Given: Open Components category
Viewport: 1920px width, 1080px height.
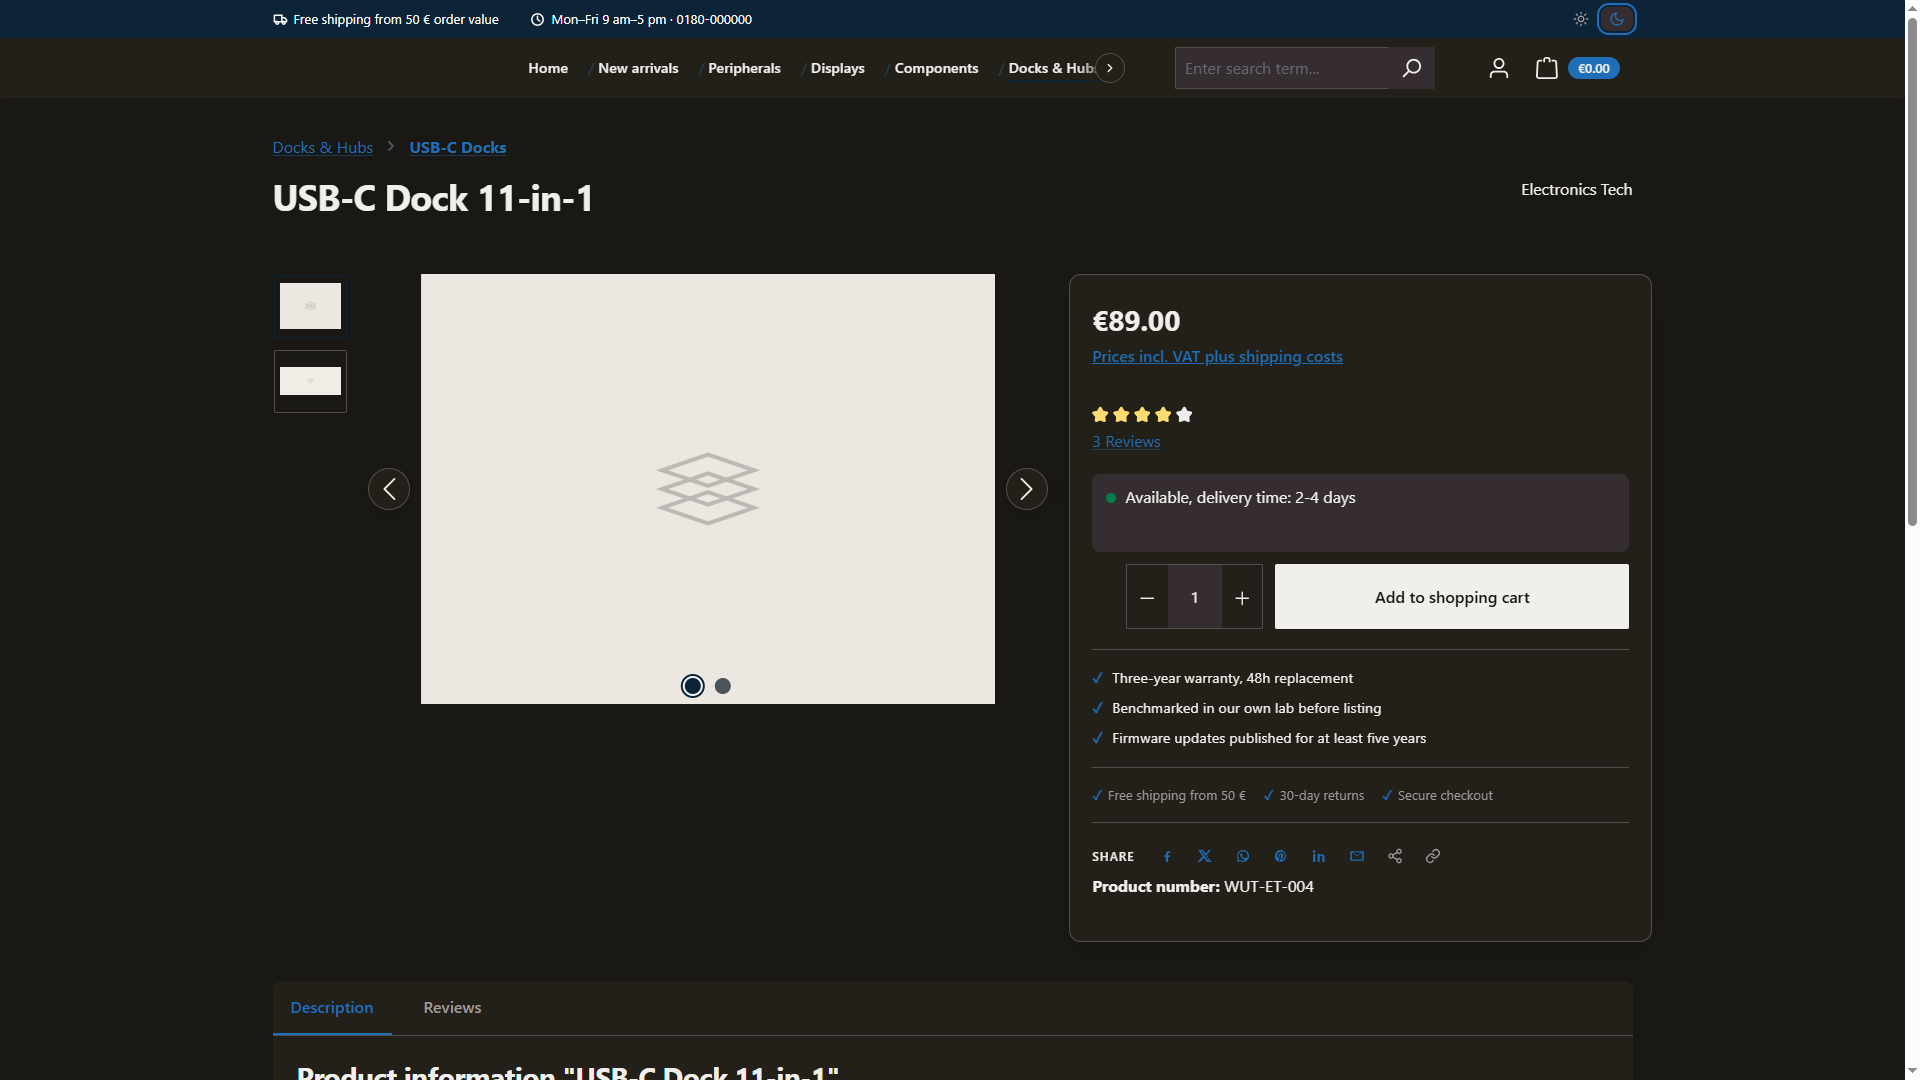Looking at the screenshot, I should 936,68.
